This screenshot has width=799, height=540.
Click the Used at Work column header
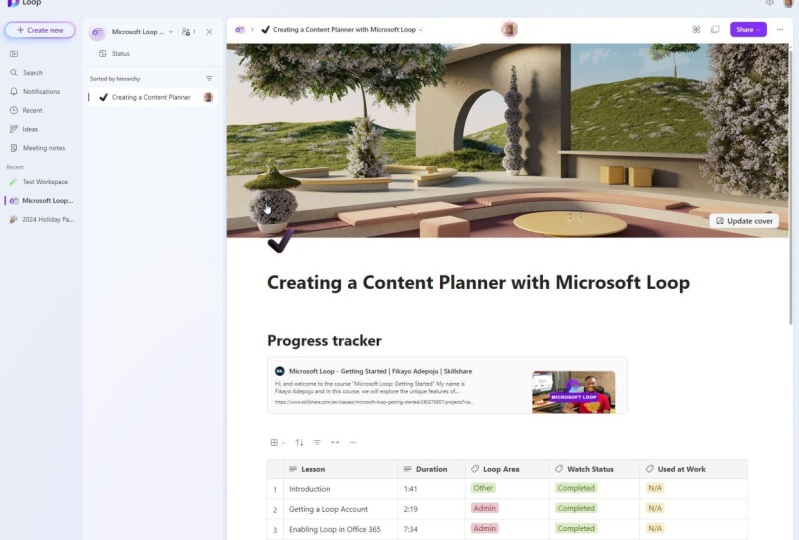tap(693, 469)
